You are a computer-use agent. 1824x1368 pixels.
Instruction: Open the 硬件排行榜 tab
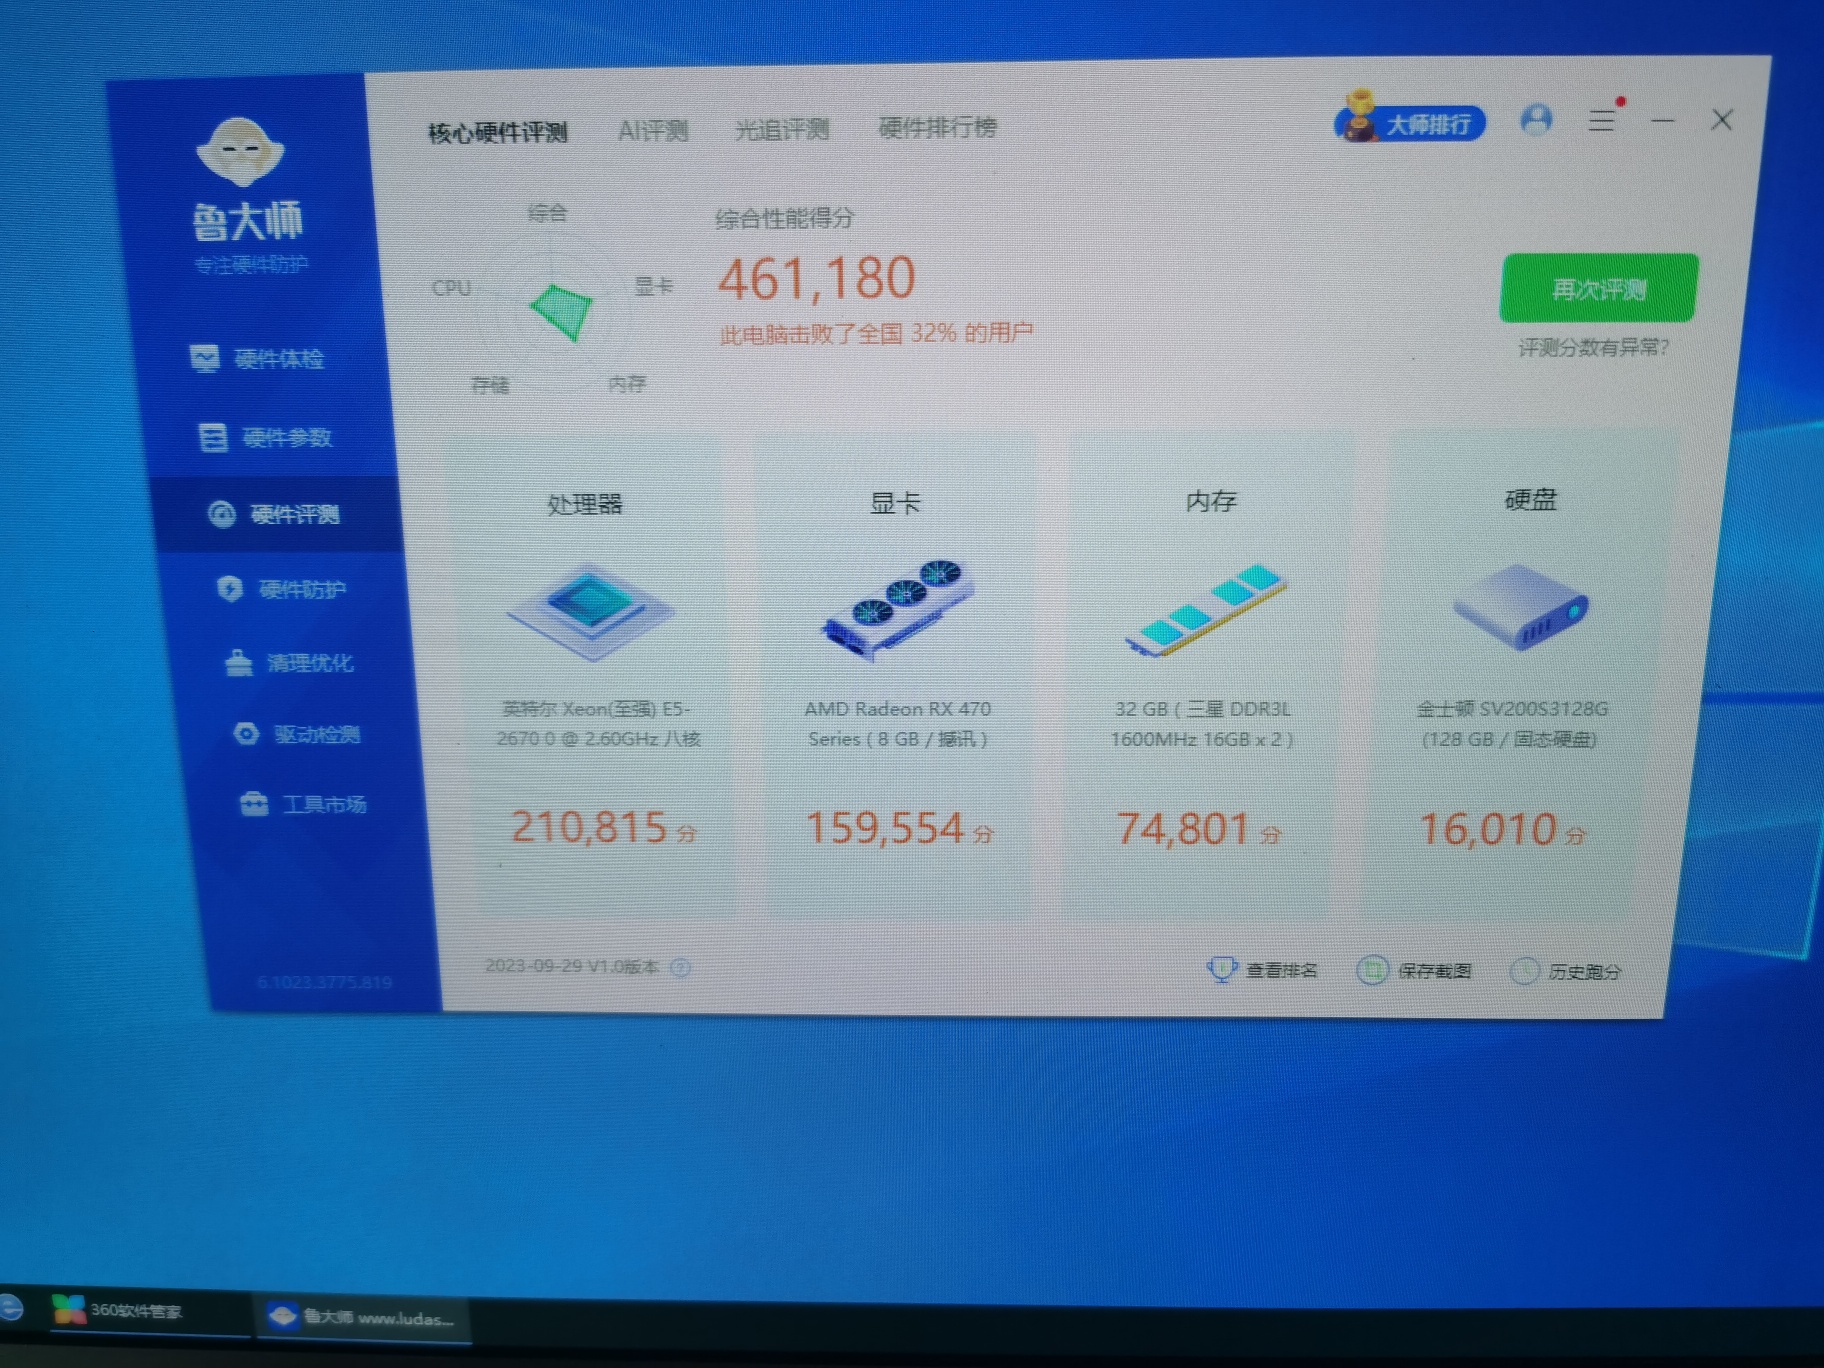937,128
